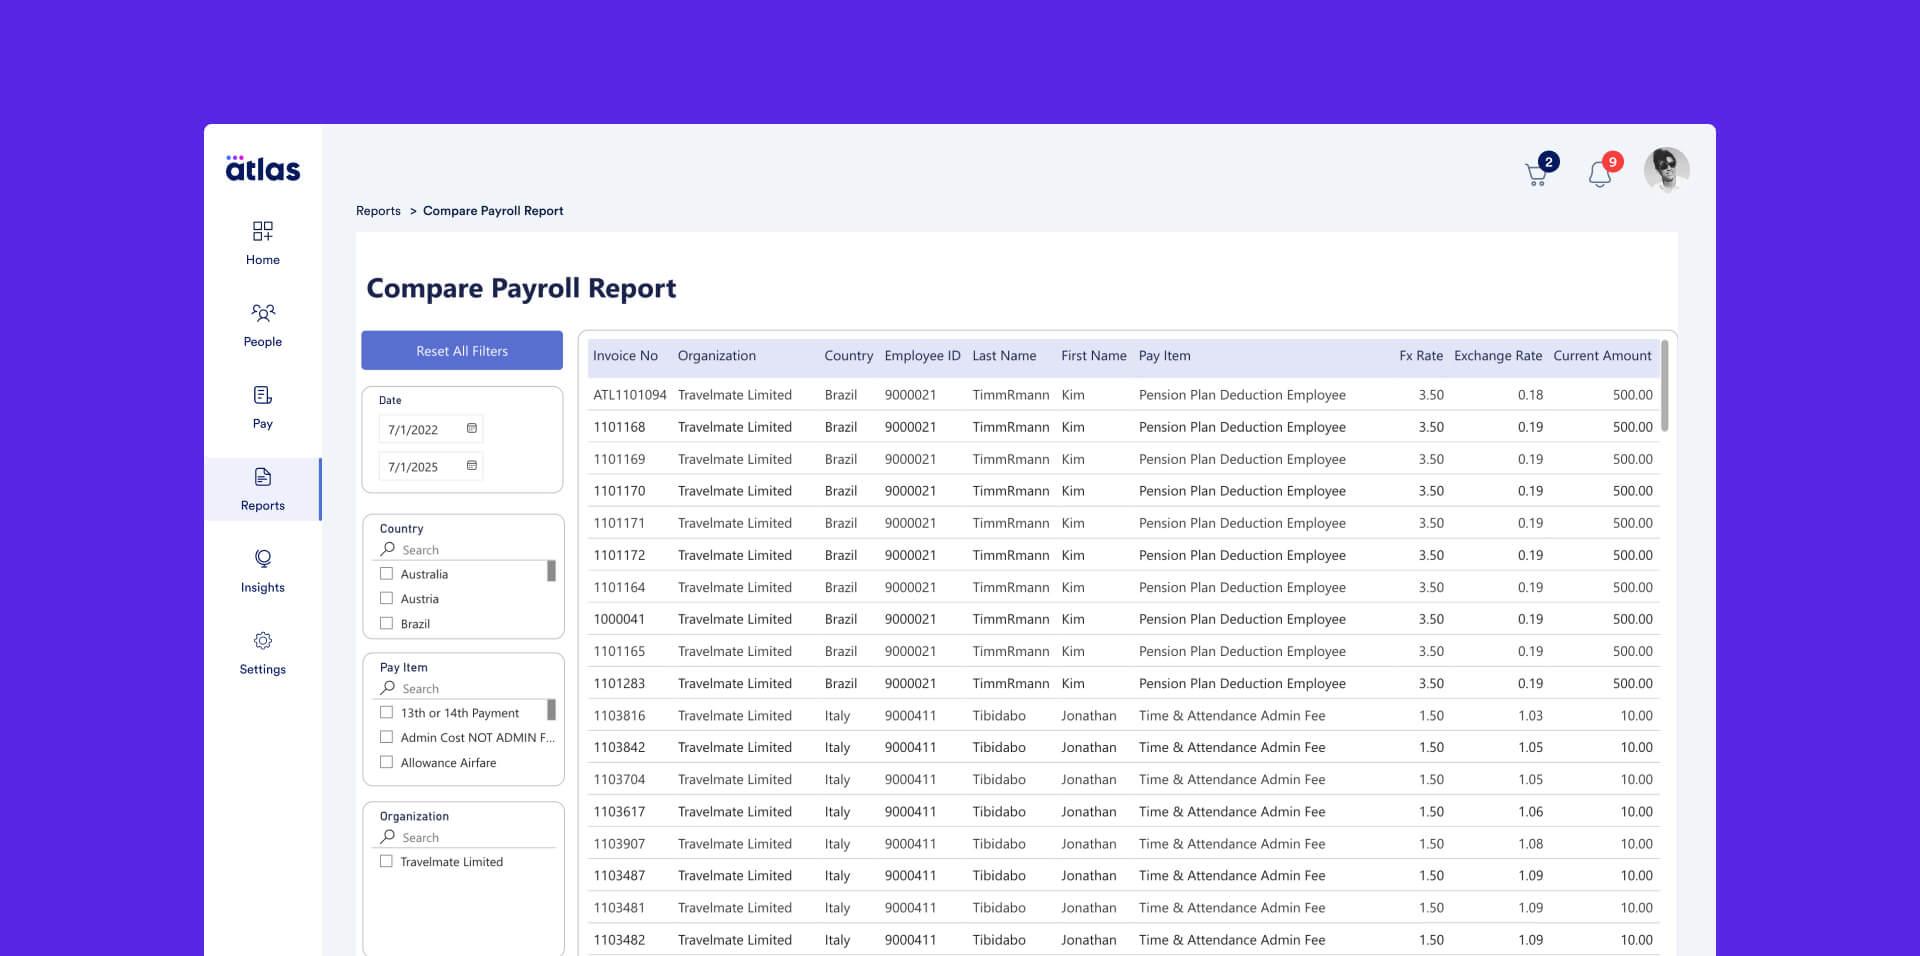Click the Country list scrollbar thumb
This screenshot has height=956, width=1920.
[x=551, y=571]
